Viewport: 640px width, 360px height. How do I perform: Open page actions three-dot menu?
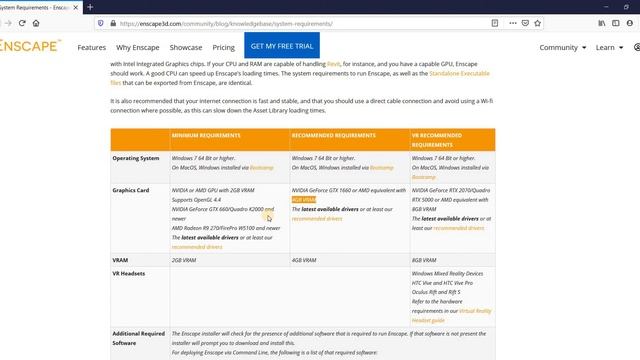coord(513,23)
